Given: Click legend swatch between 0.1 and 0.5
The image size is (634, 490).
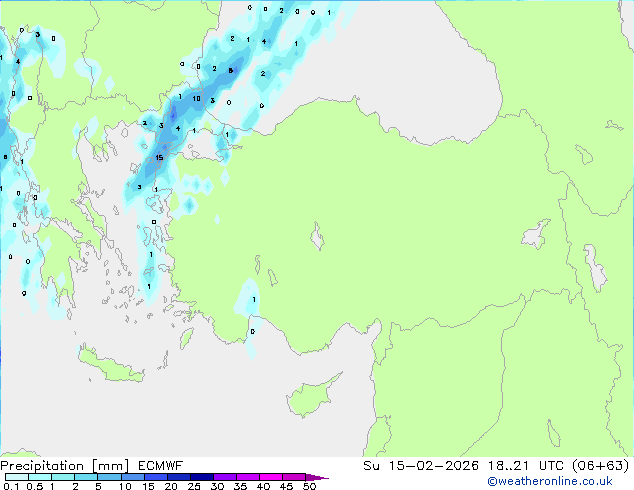Looking at the screenshot, I should pyautogui.click(x=17, y=477).
